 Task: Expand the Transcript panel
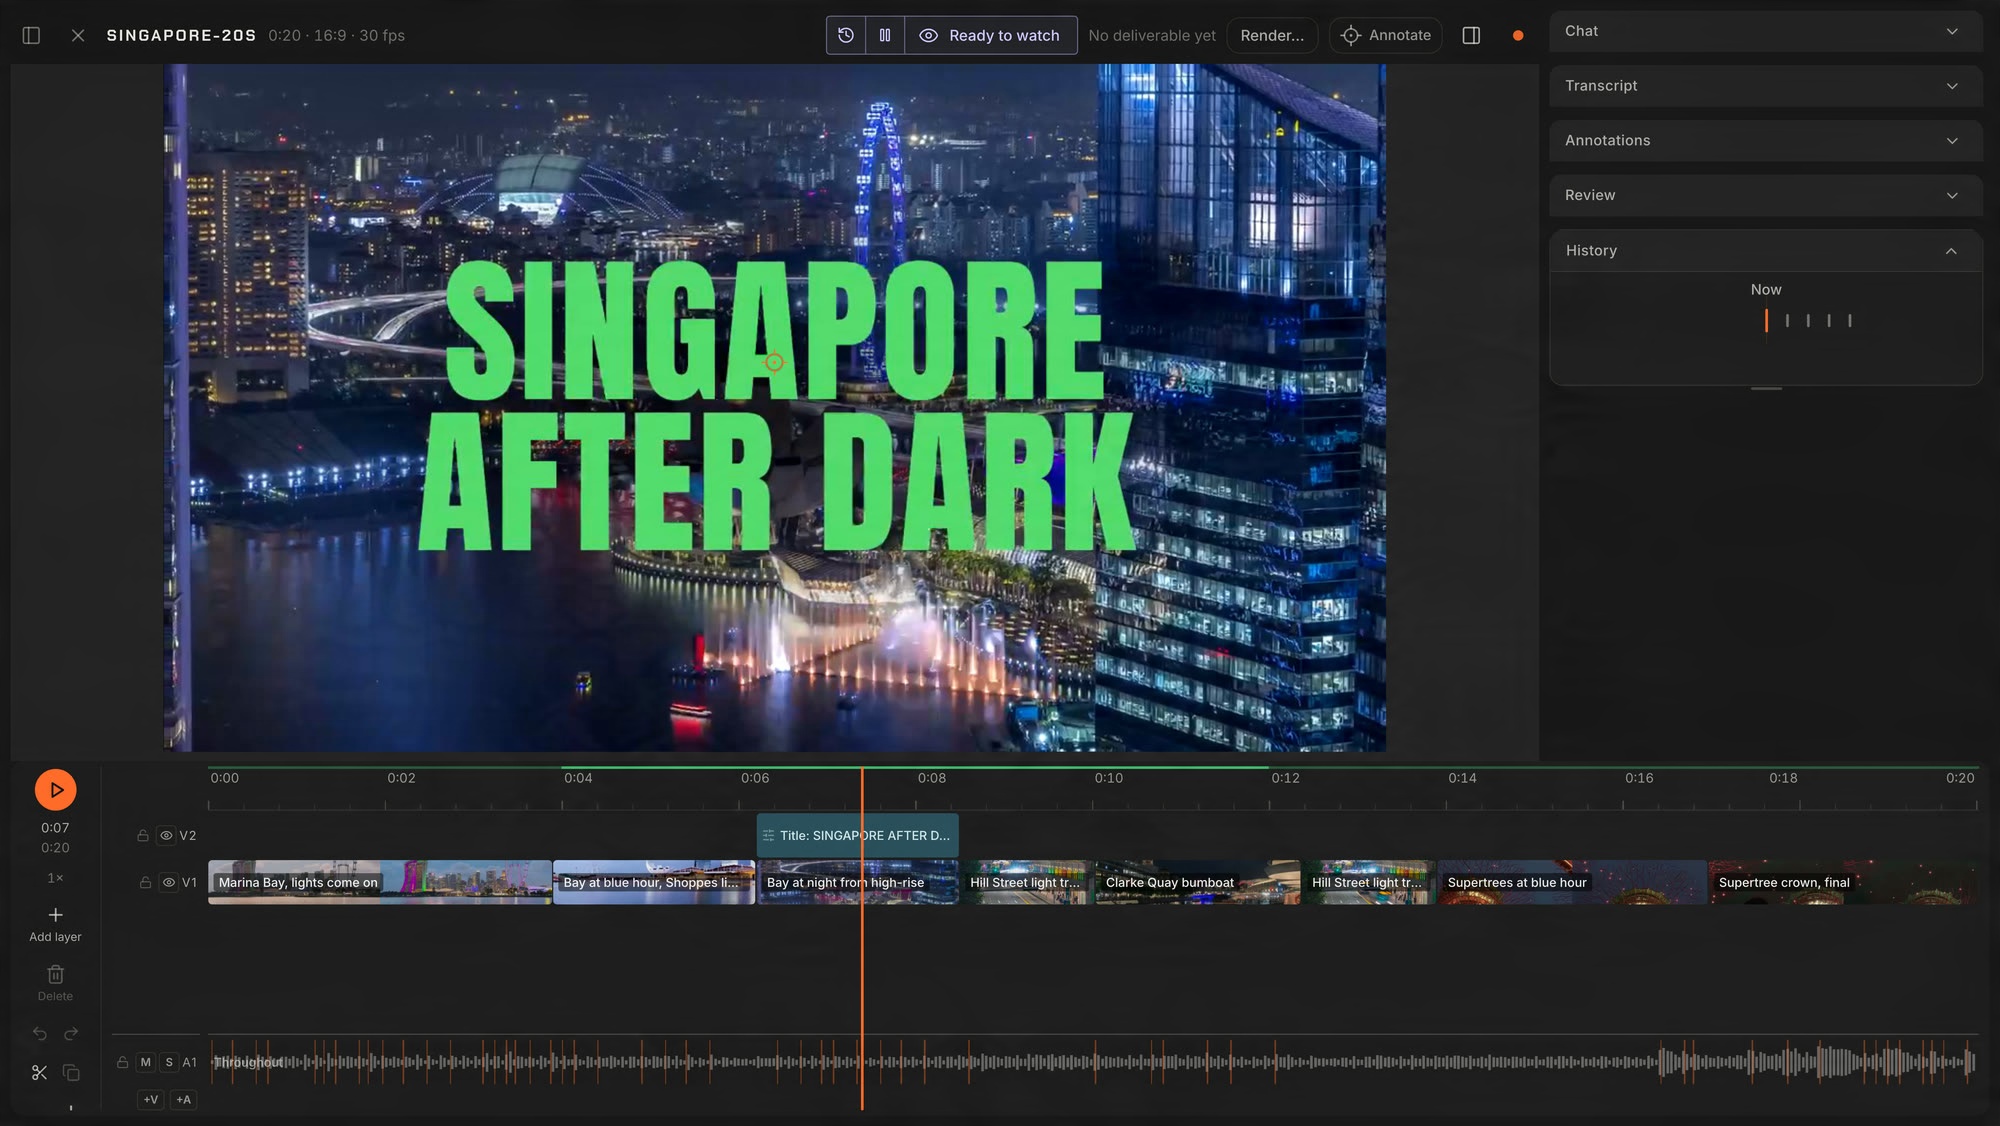[1766, 86]
